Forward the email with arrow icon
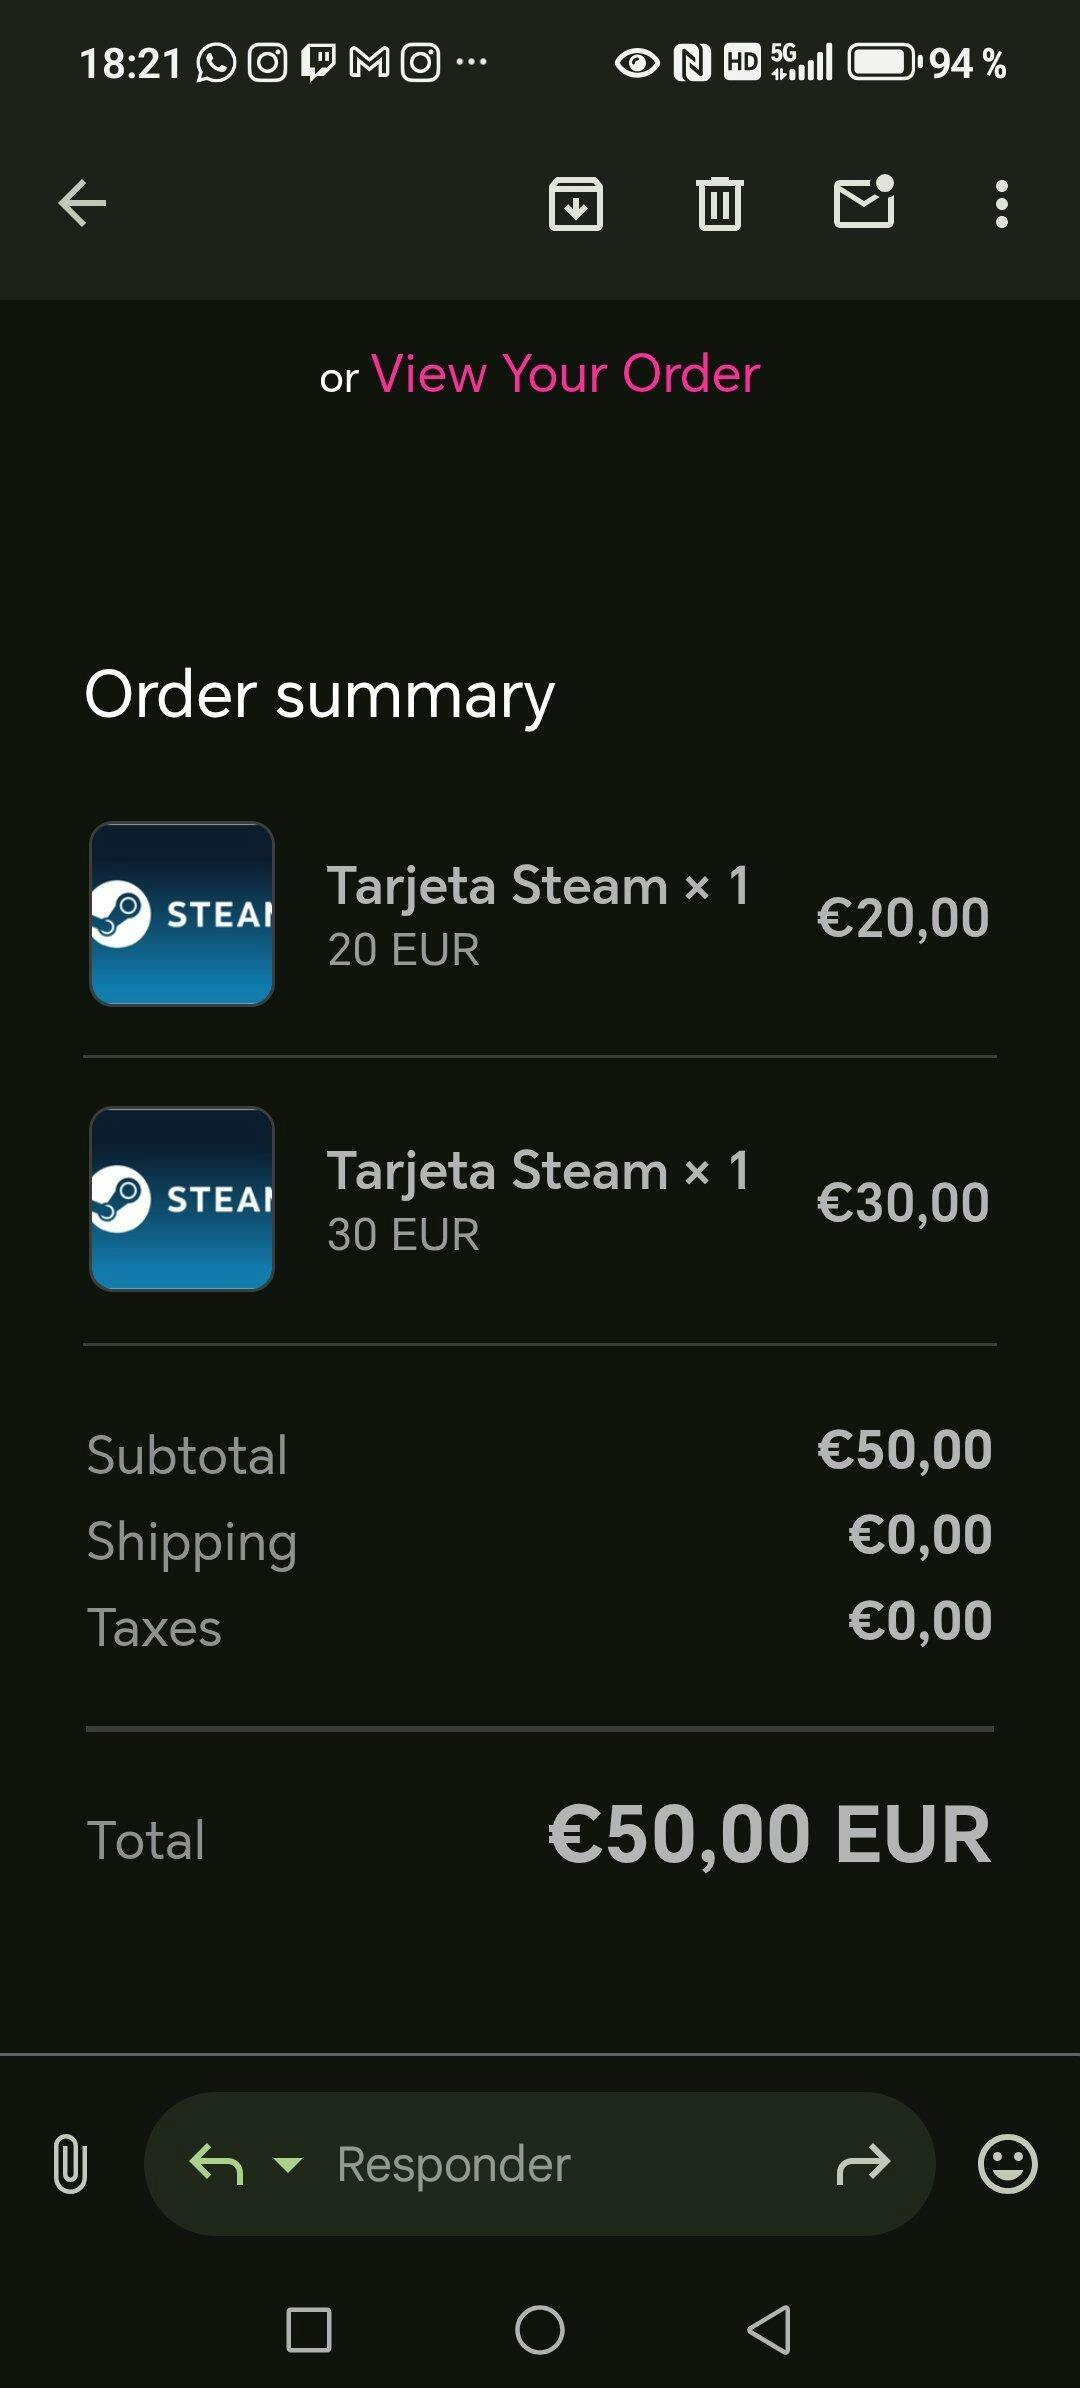Image resolution: width=1080 pixels, height=2388 pixels. click(863, 2165)
